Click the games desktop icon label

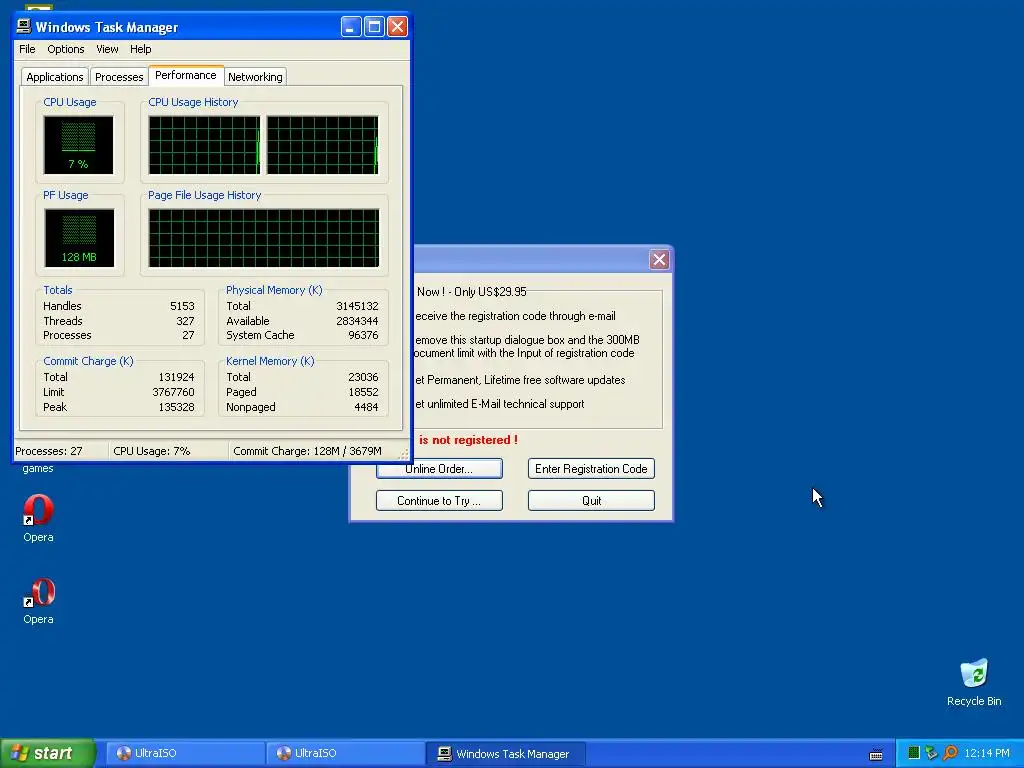[38, 468]
